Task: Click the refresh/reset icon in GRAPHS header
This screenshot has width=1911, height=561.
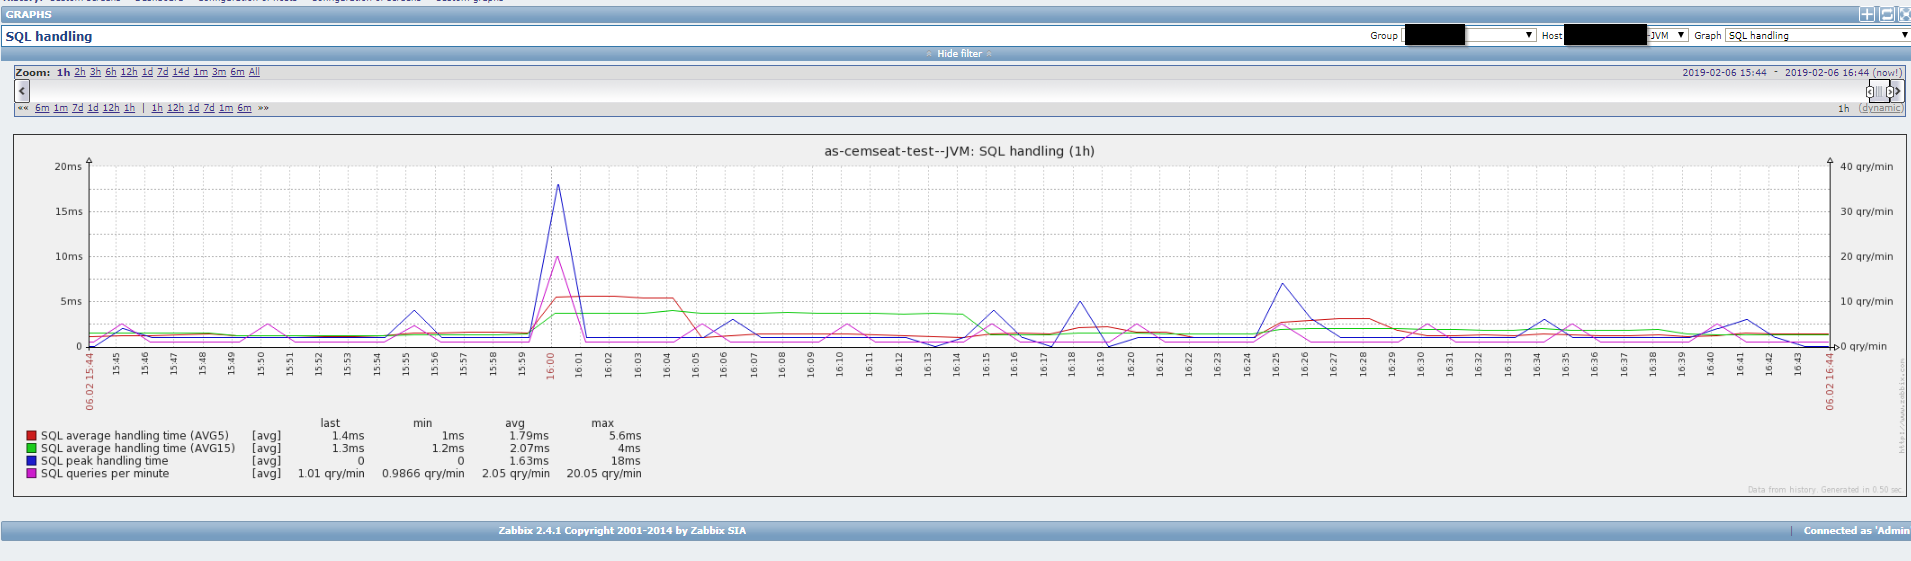Action: [x=1886, y=14]
